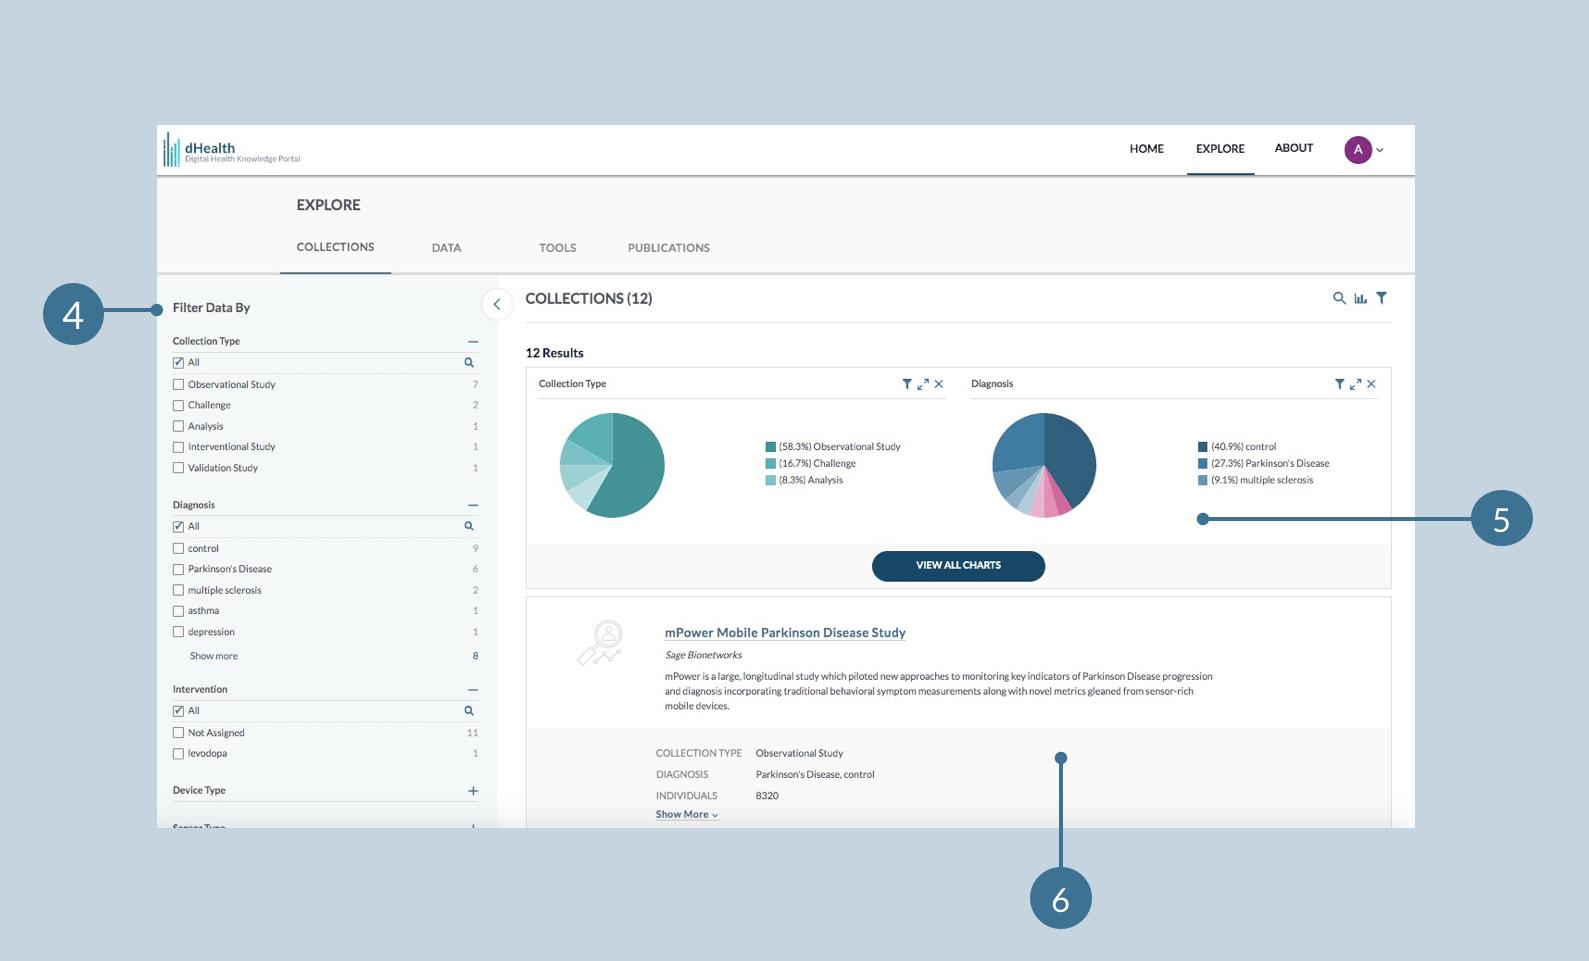The image size is (1589, 961).
Task: Click the dHealth logo
Action: tap(232, 150)
